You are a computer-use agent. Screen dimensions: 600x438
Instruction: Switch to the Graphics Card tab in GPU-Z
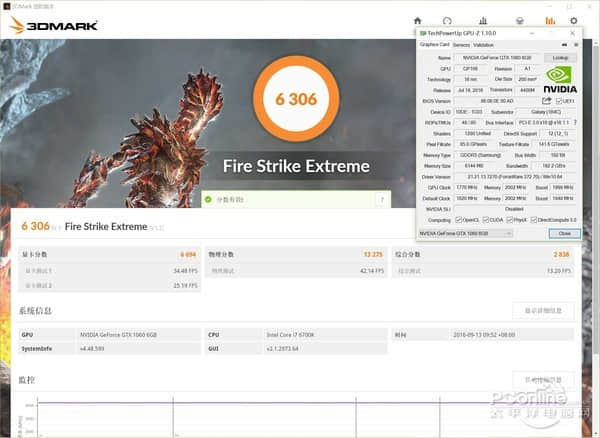click(434, 45)
